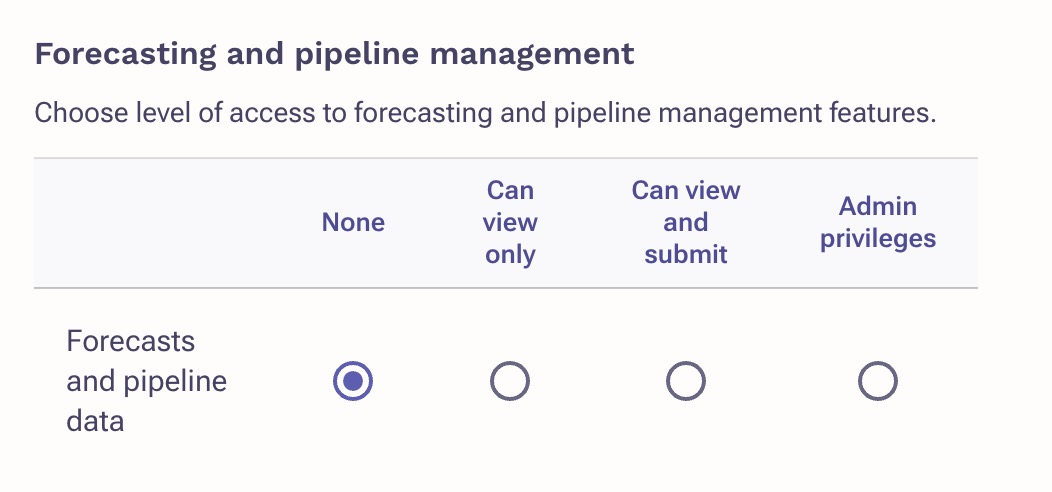The height and width of the screenshot is (492, 1052).
Task: Set forecasts access to Can view and submit
Action: pyautogui.click(x=686, y=381)
